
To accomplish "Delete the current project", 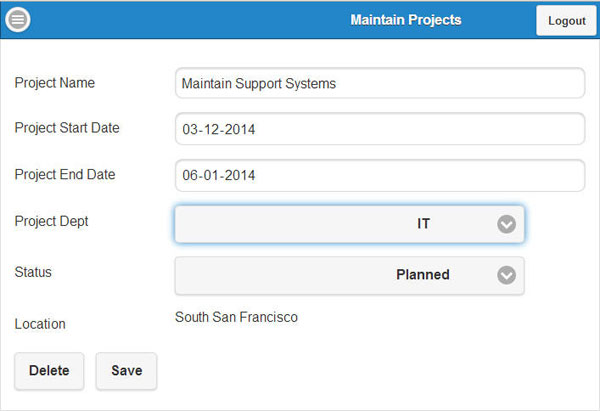I will click(49, 371).
